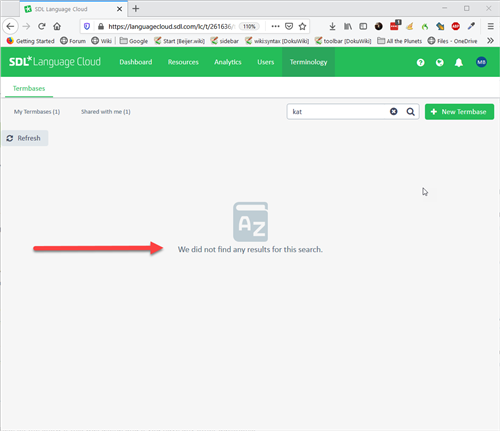The height and width of the screenshot is (431, 500).
Task: Show Shared with me (1)
Action: [106, 112]
